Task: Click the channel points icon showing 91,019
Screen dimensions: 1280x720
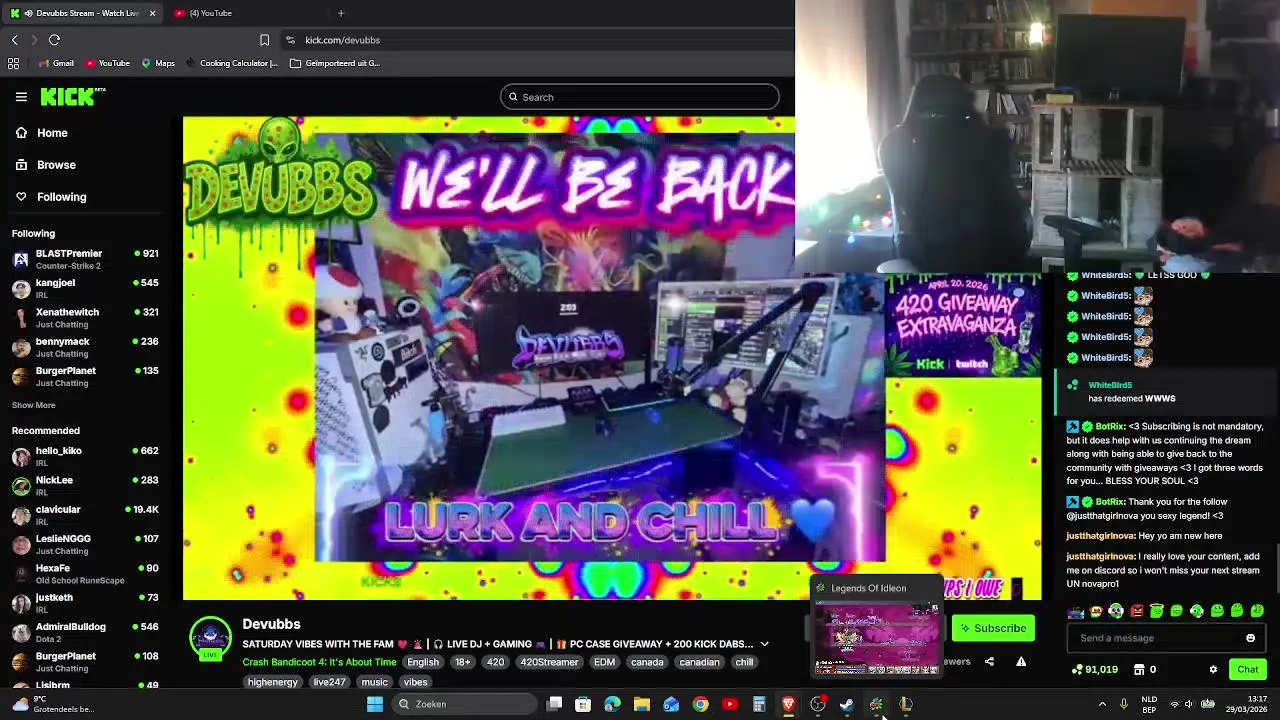Action: 1077,669
